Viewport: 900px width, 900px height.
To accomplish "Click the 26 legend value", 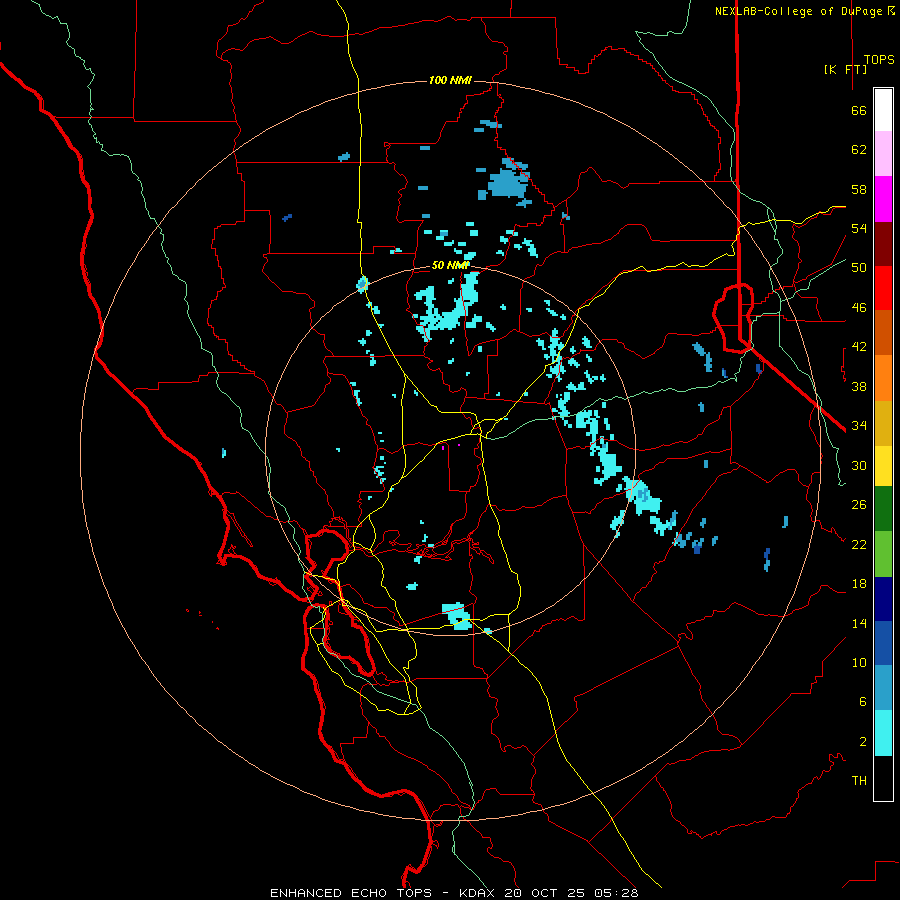I will point(859,505).
